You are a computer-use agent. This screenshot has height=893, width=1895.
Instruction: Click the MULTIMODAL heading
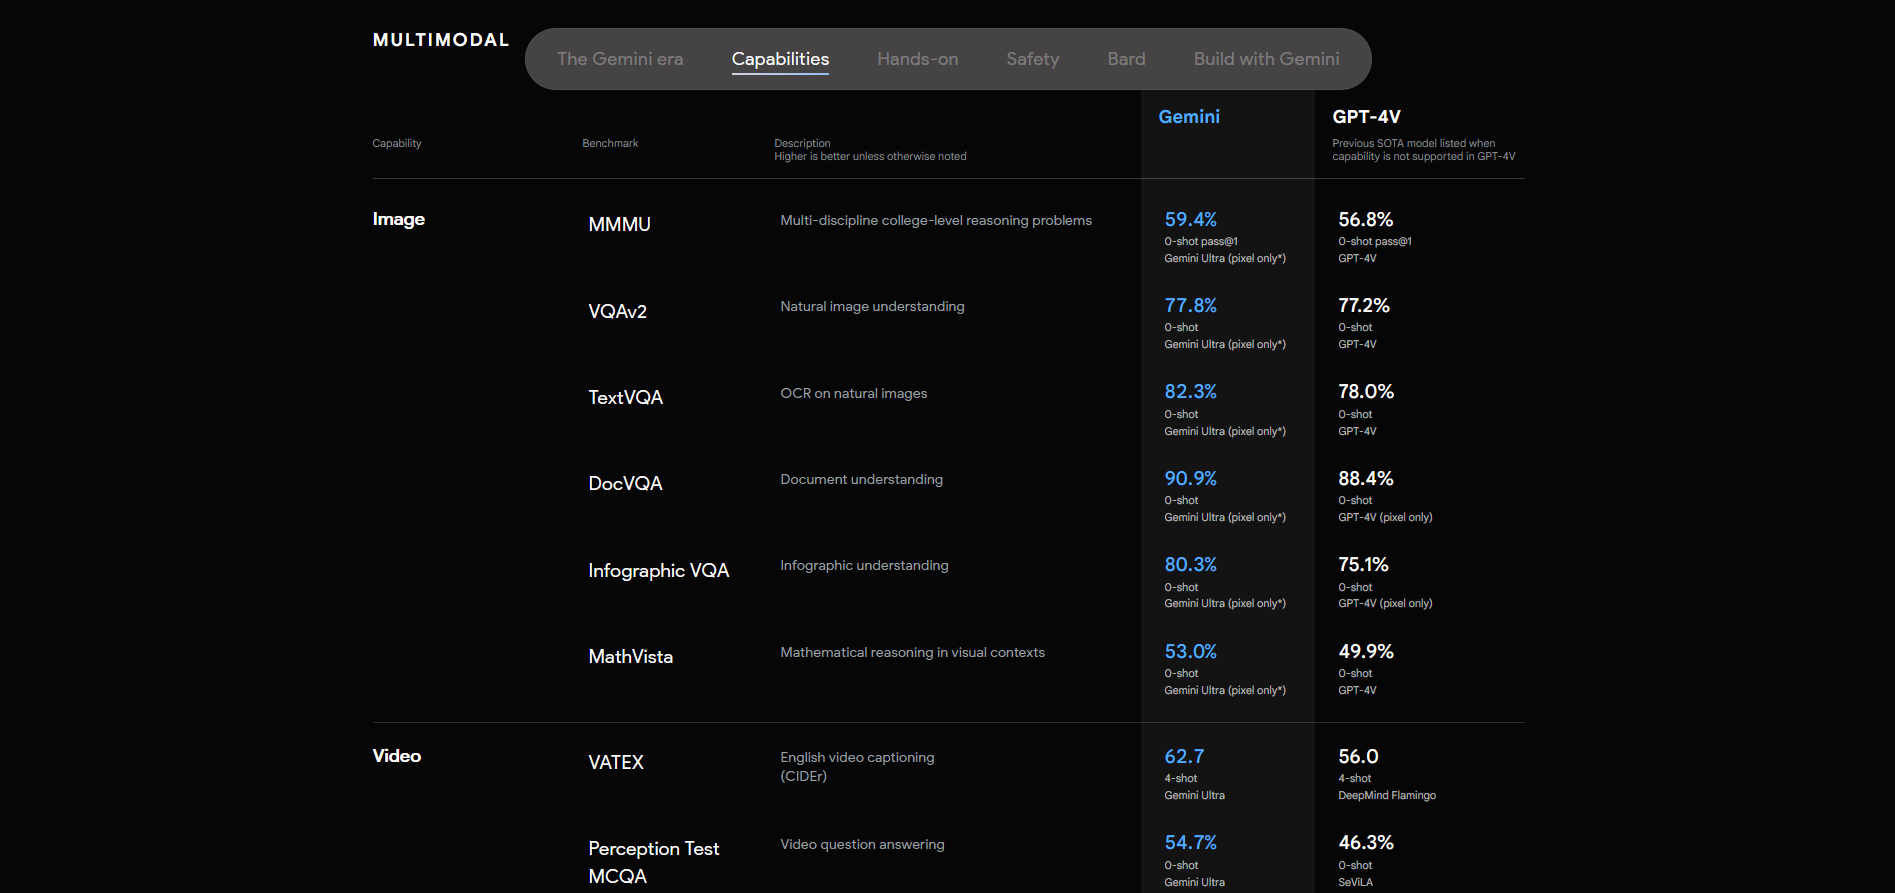tap(441, 40)
